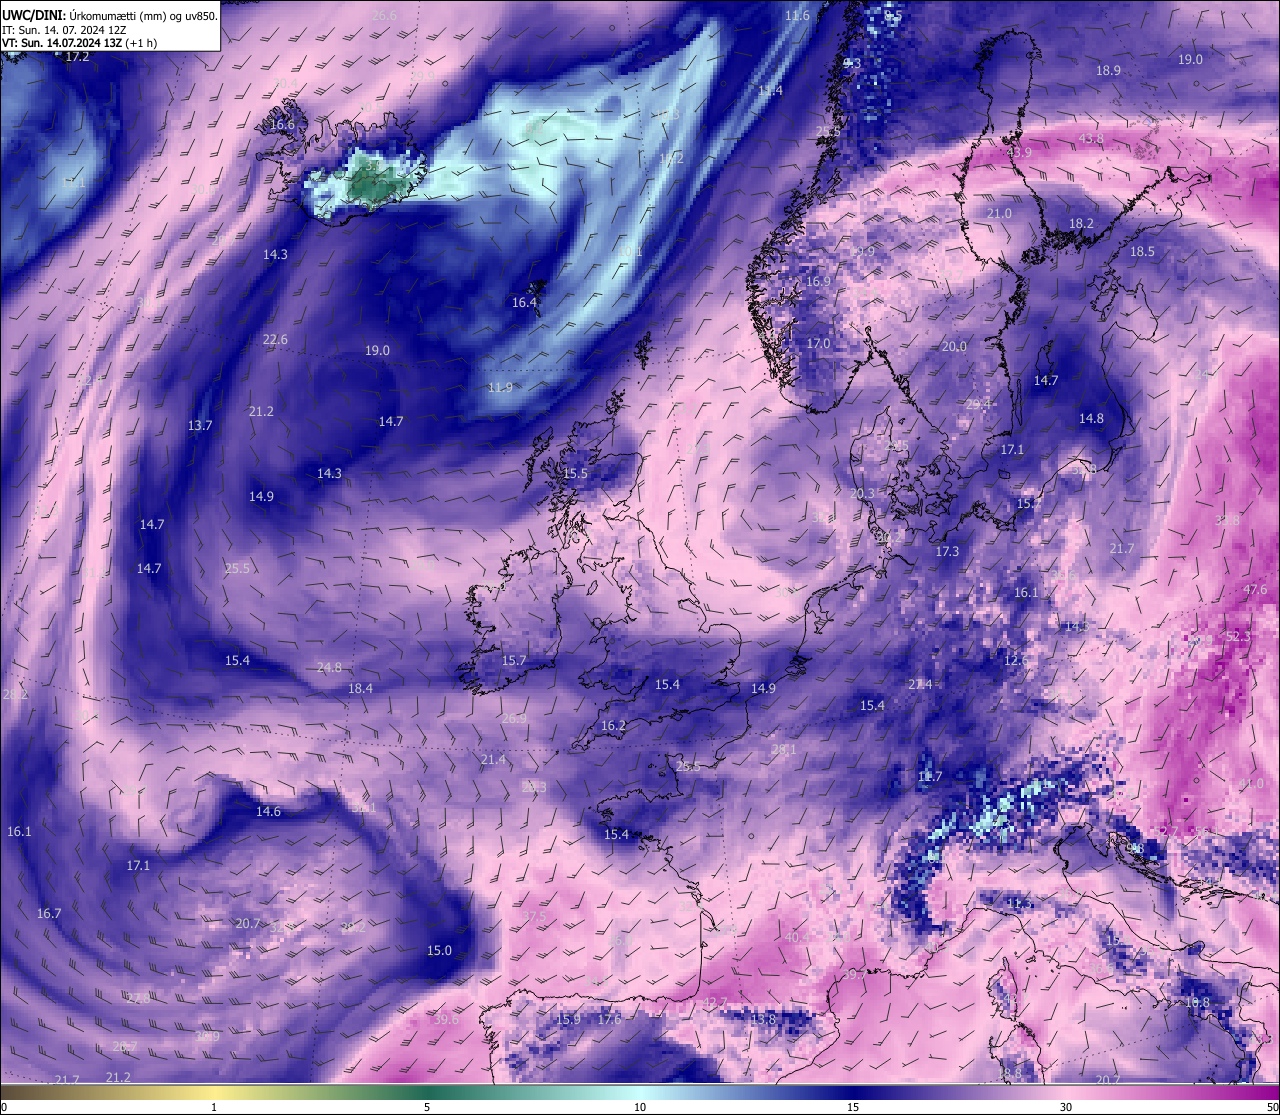Click the 10 tick label on the color scale
1280x1115 pixels.
tap(640, 1107)
